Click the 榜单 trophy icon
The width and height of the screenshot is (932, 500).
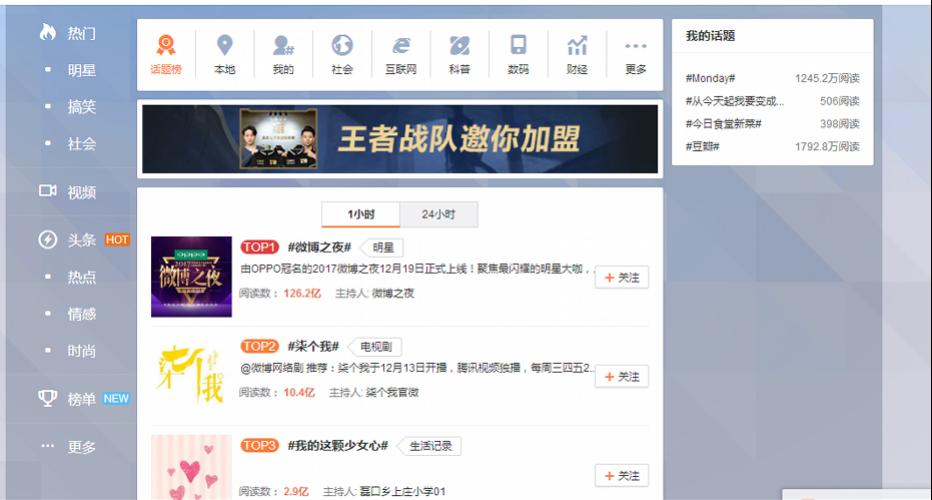[x=48, y=398]
